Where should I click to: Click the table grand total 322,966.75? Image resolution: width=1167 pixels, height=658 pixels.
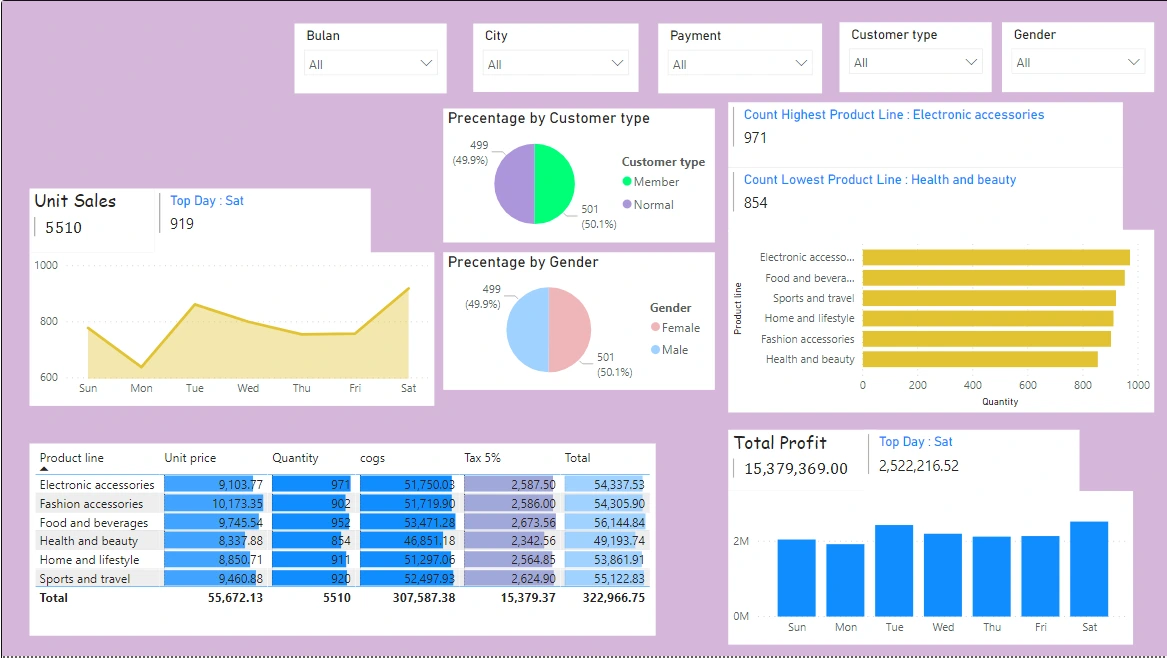click(x=613, y=598)
